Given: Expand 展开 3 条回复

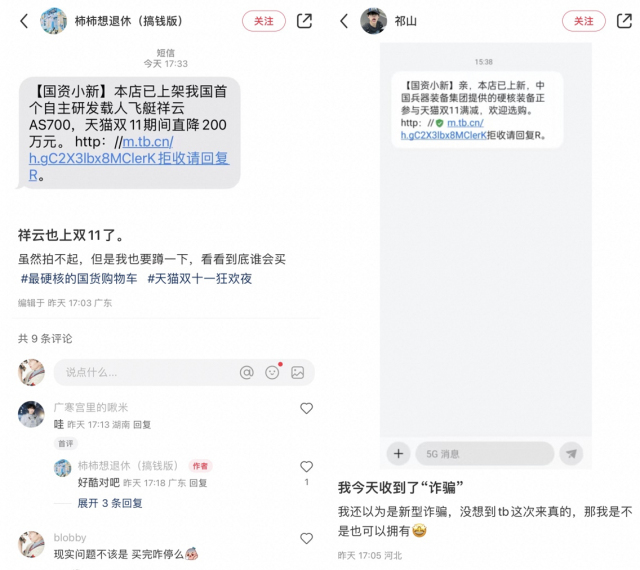Looking at the screenshot, I should 110,503.
